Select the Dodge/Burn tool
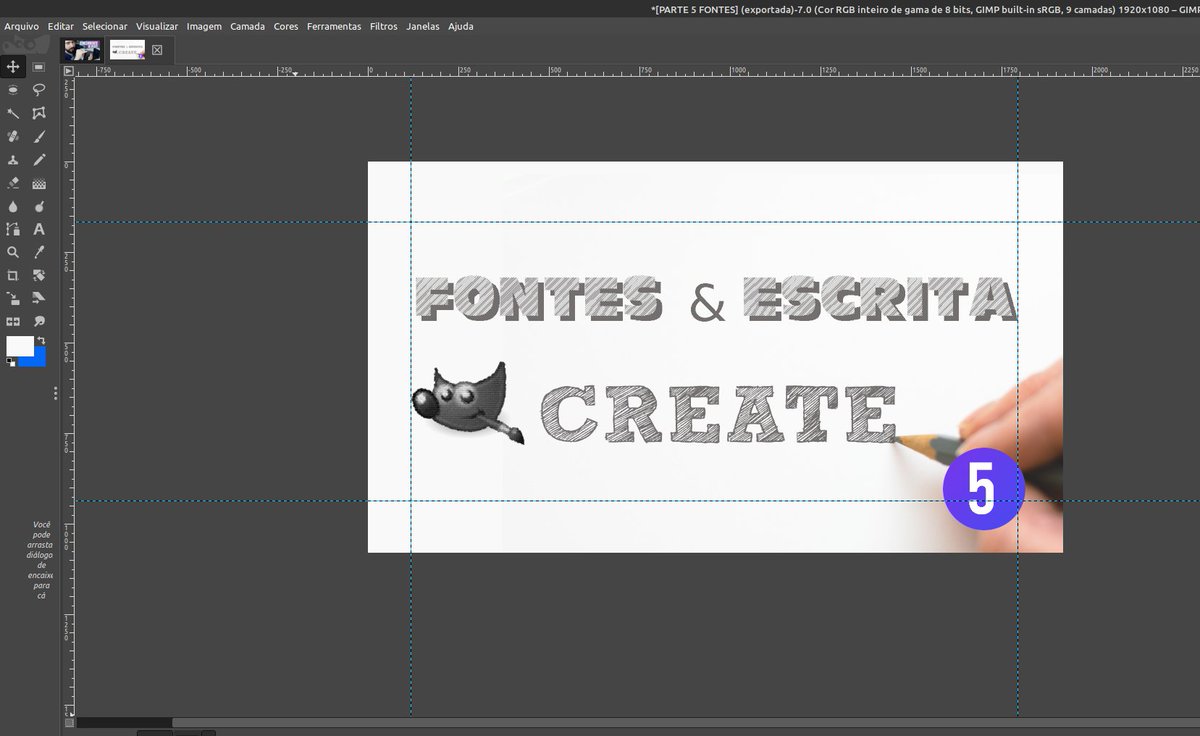Viewport: 1200px width, 736px height. coord(39,206)
